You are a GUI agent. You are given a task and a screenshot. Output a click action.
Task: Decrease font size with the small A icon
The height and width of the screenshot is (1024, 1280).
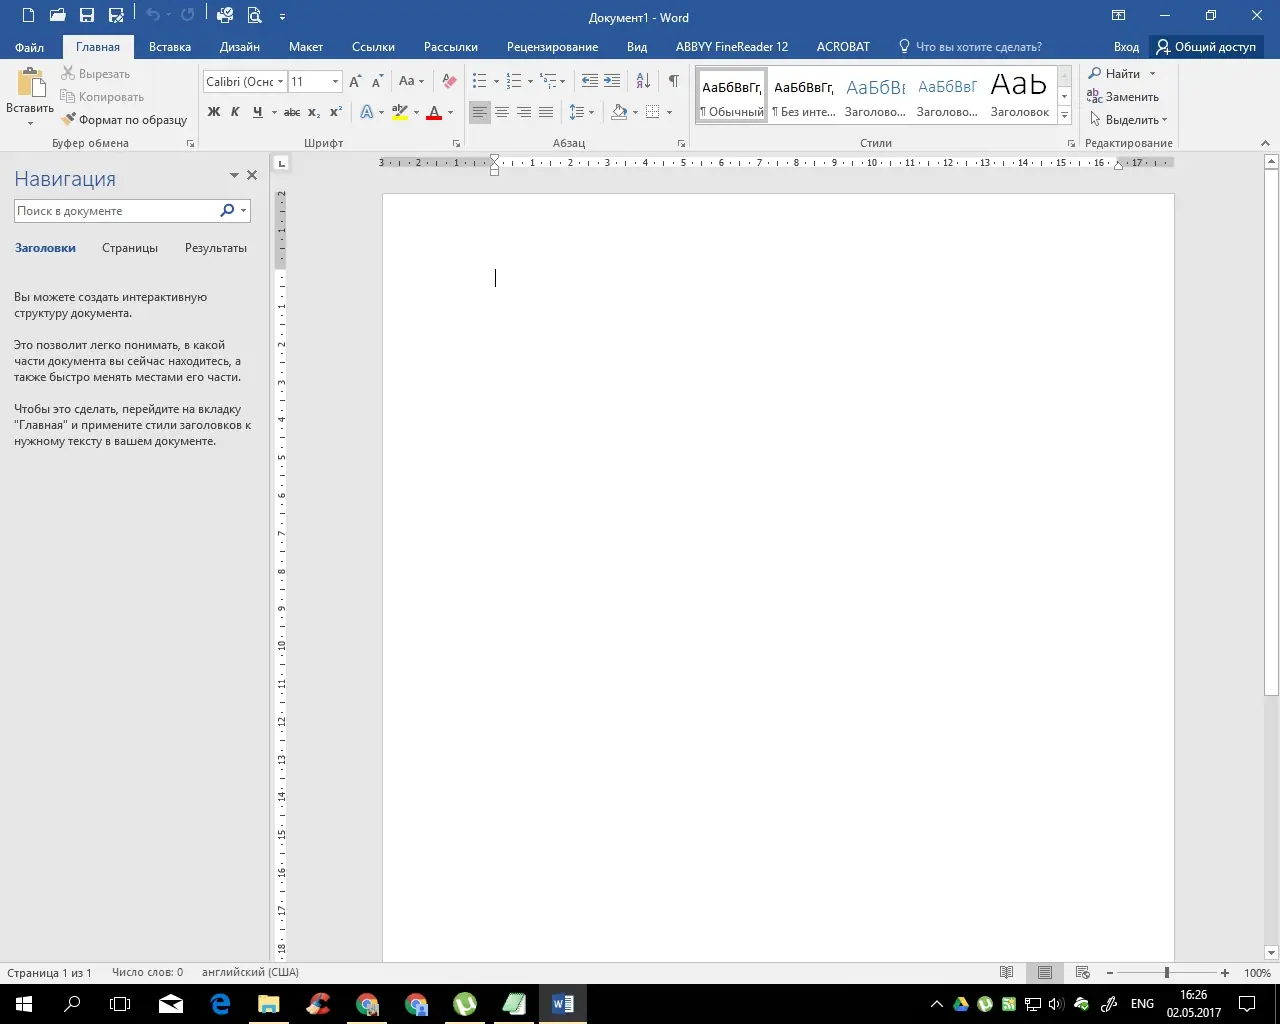(377, 81)
